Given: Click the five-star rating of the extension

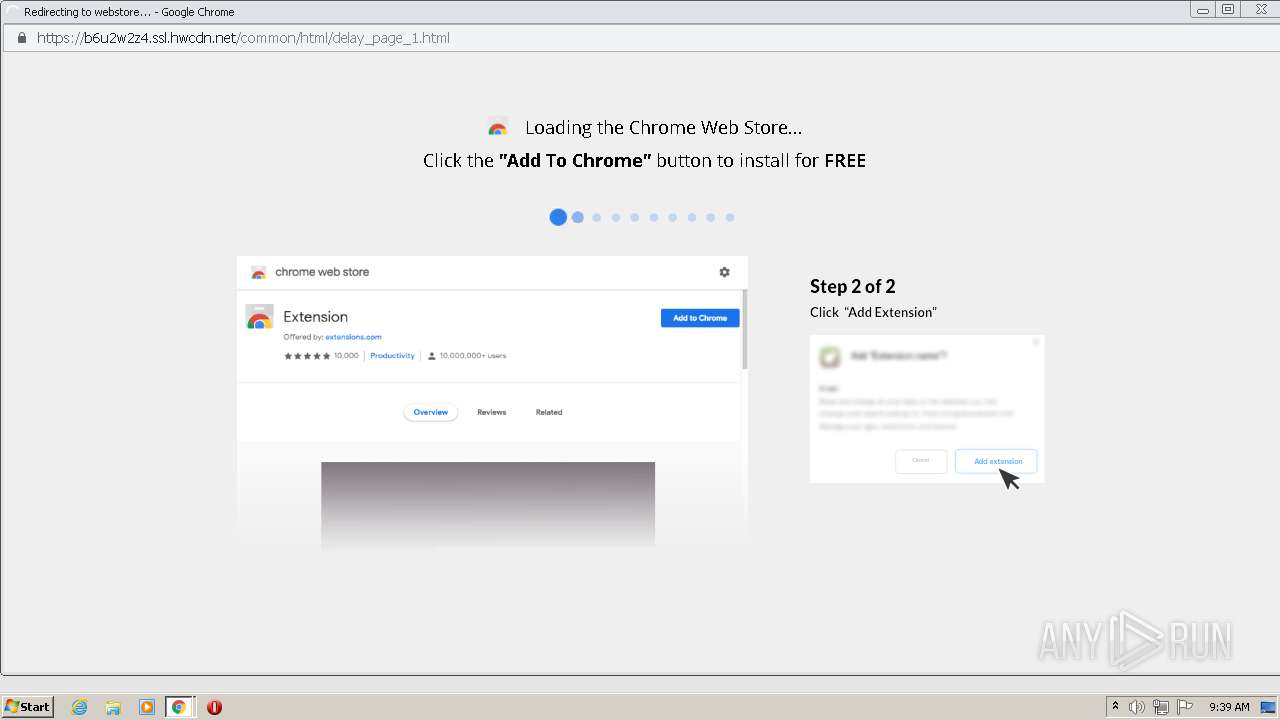Looking at the screenshot, I should tap(307, 356).
